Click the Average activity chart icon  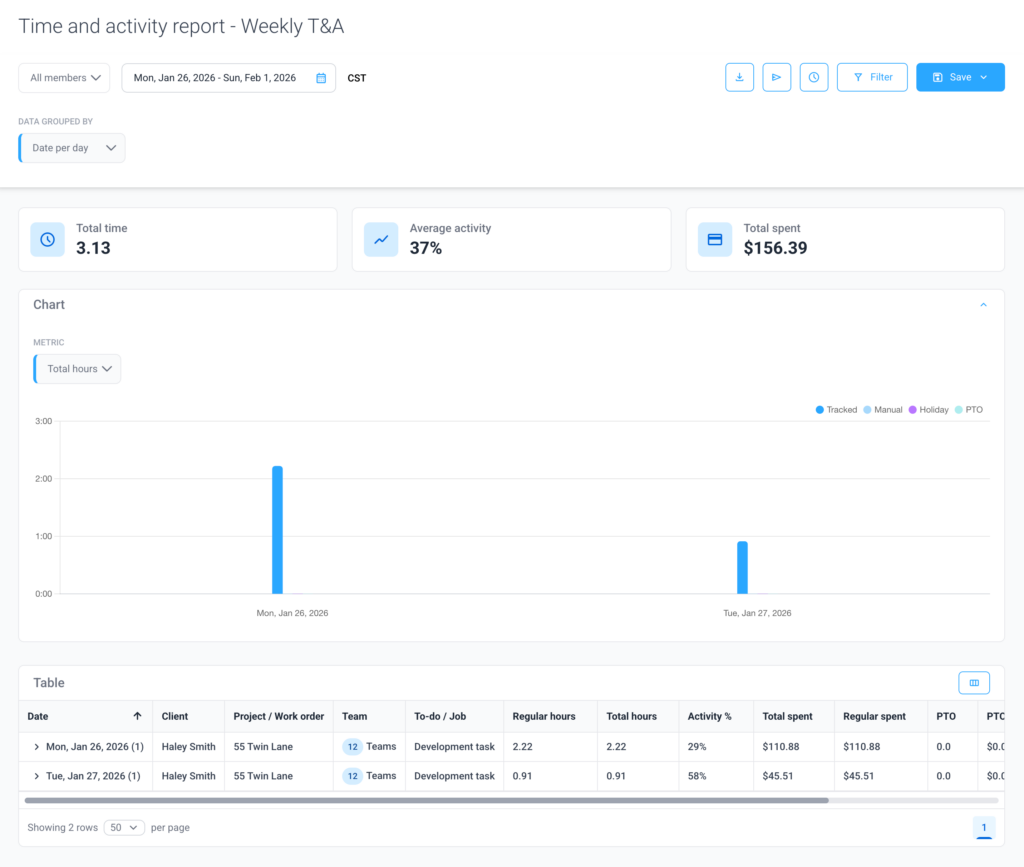click(381, 240)
